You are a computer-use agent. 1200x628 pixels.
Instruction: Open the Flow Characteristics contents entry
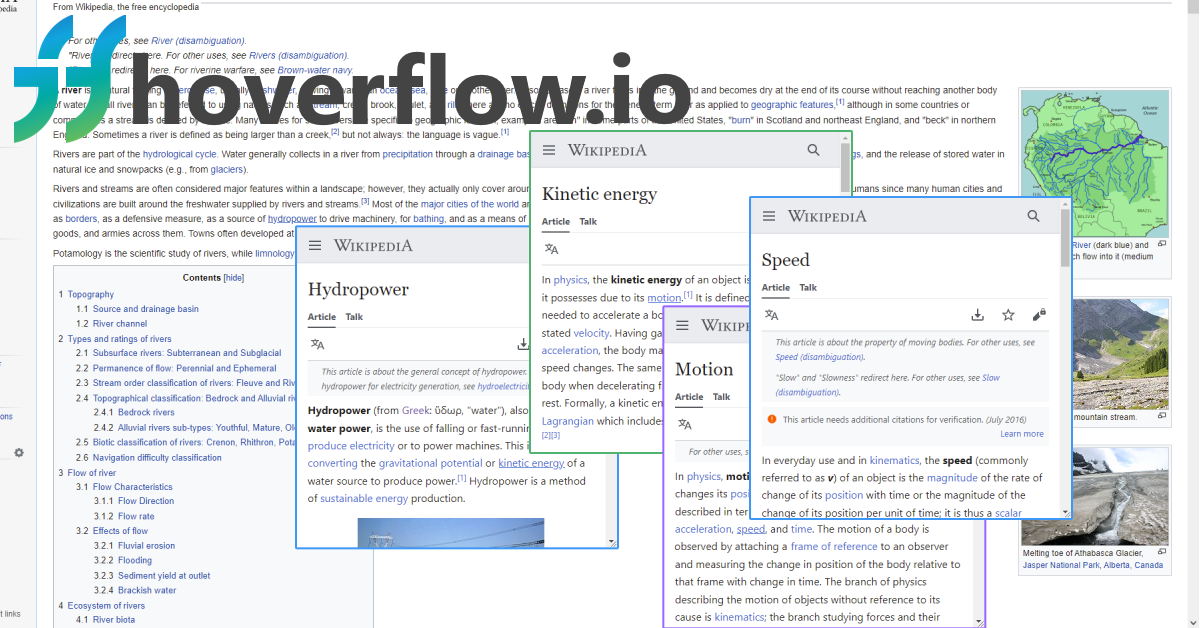click(x=132, y=487)
